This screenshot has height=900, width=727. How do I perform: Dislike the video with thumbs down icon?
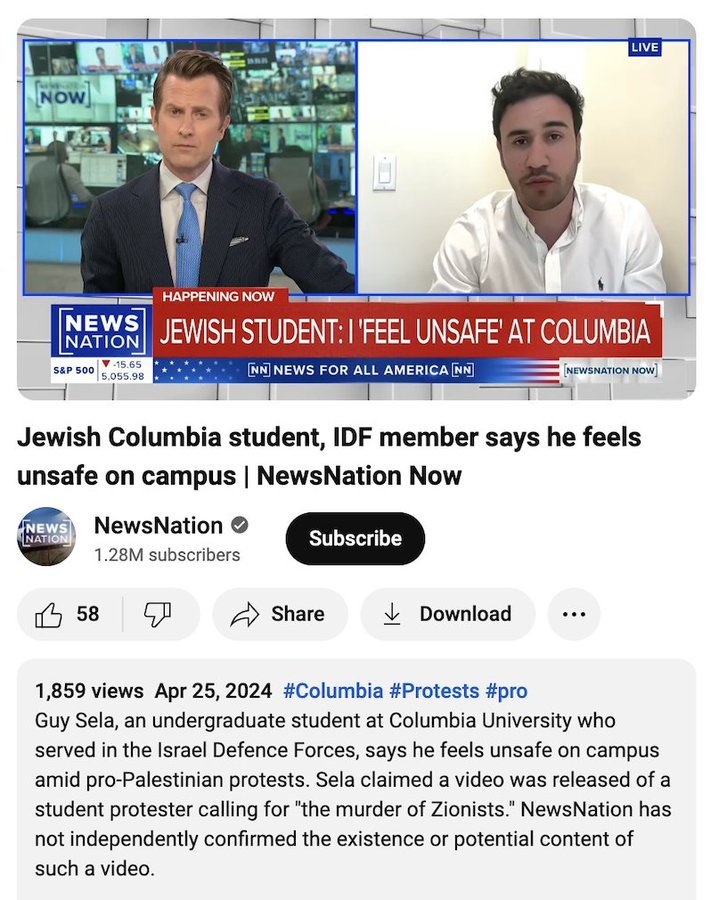click(157, 614)
